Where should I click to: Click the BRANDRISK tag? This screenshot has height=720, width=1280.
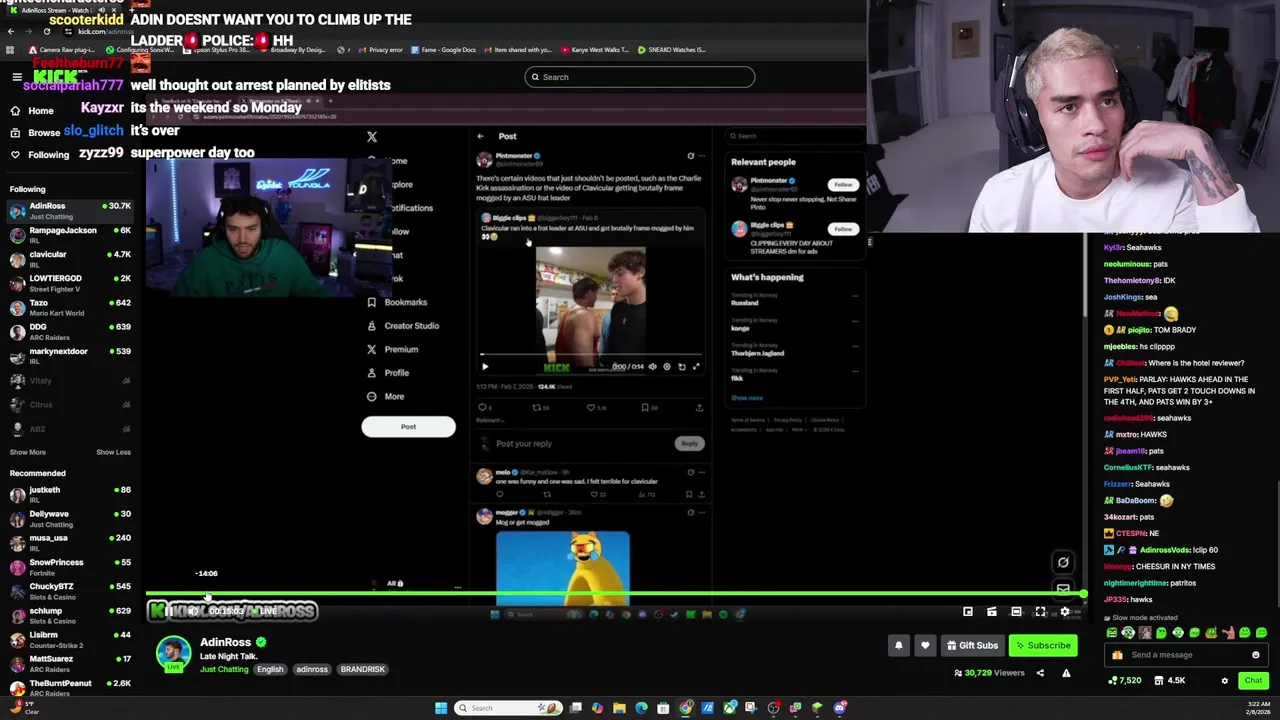click(x=362, y=669)
